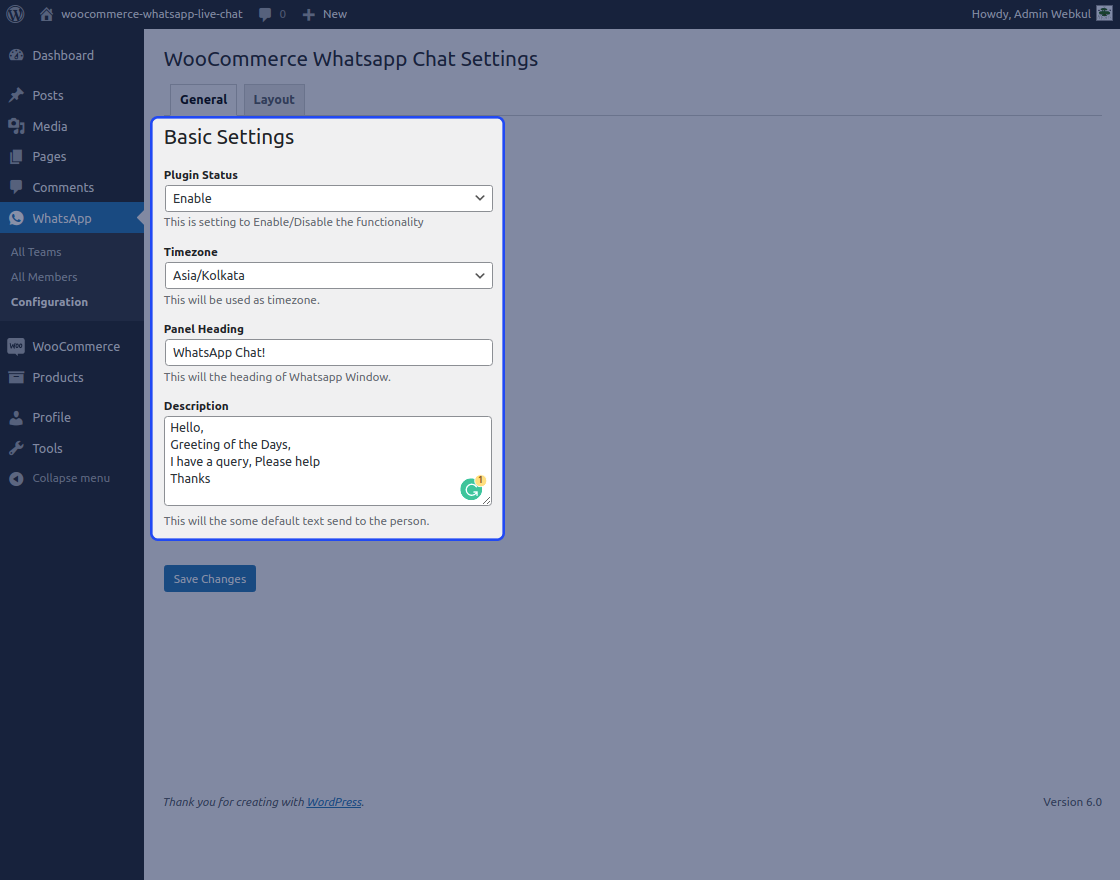Go to All Teams submenu
Image resolution: width=1120 pixels, height=880 pixels.
click(36, 252)
